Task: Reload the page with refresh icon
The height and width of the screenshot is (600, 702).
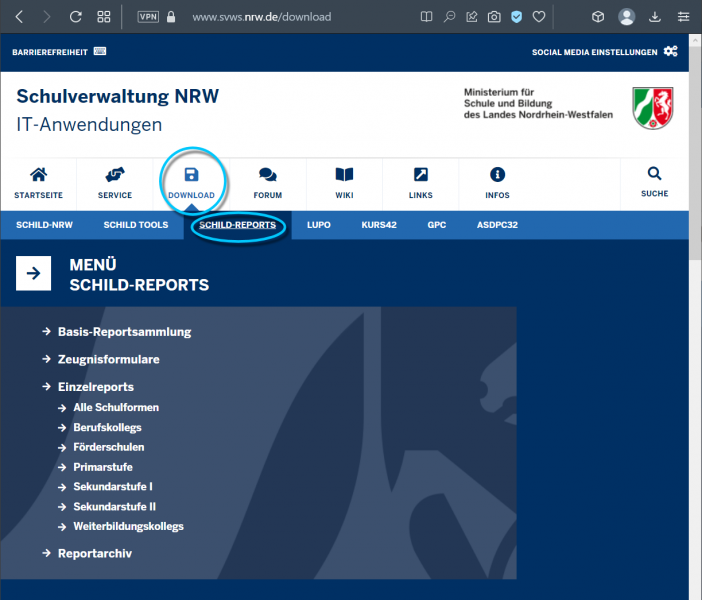Action: coord(75,17)
